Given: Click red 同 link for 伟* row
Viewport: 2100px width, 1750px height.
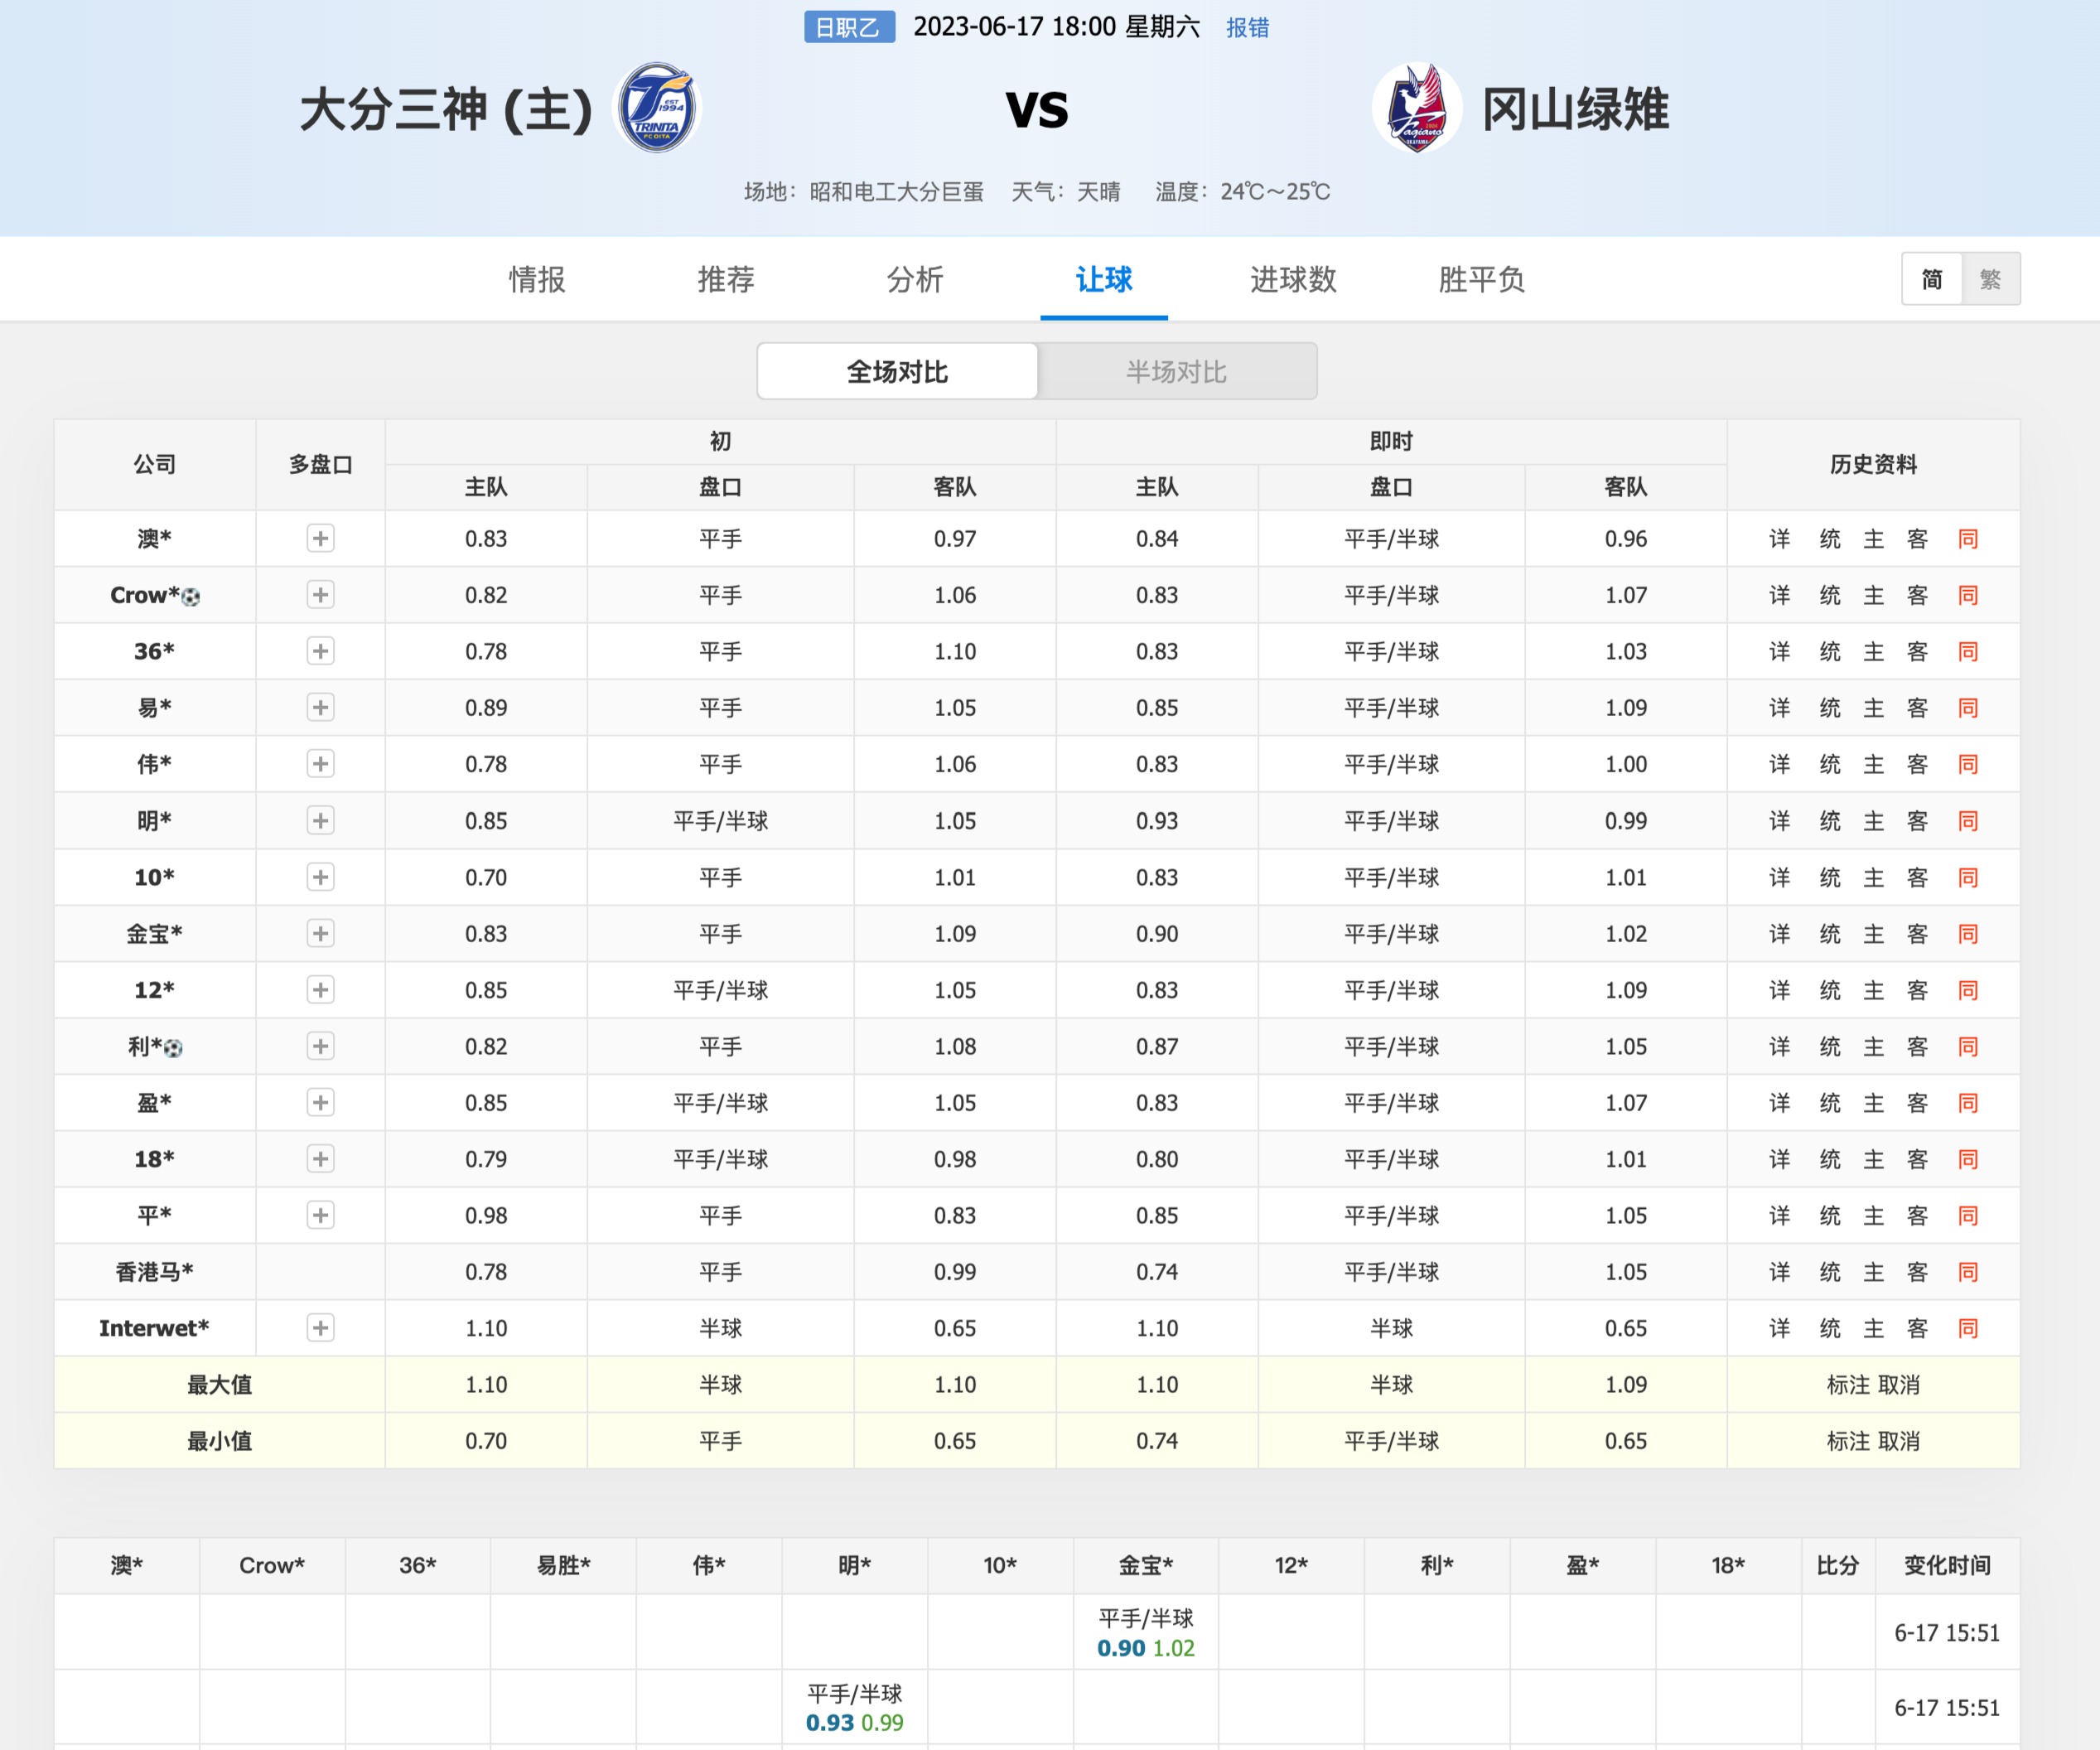Looking at the screenshot, I should click(x=1968, y=764).
